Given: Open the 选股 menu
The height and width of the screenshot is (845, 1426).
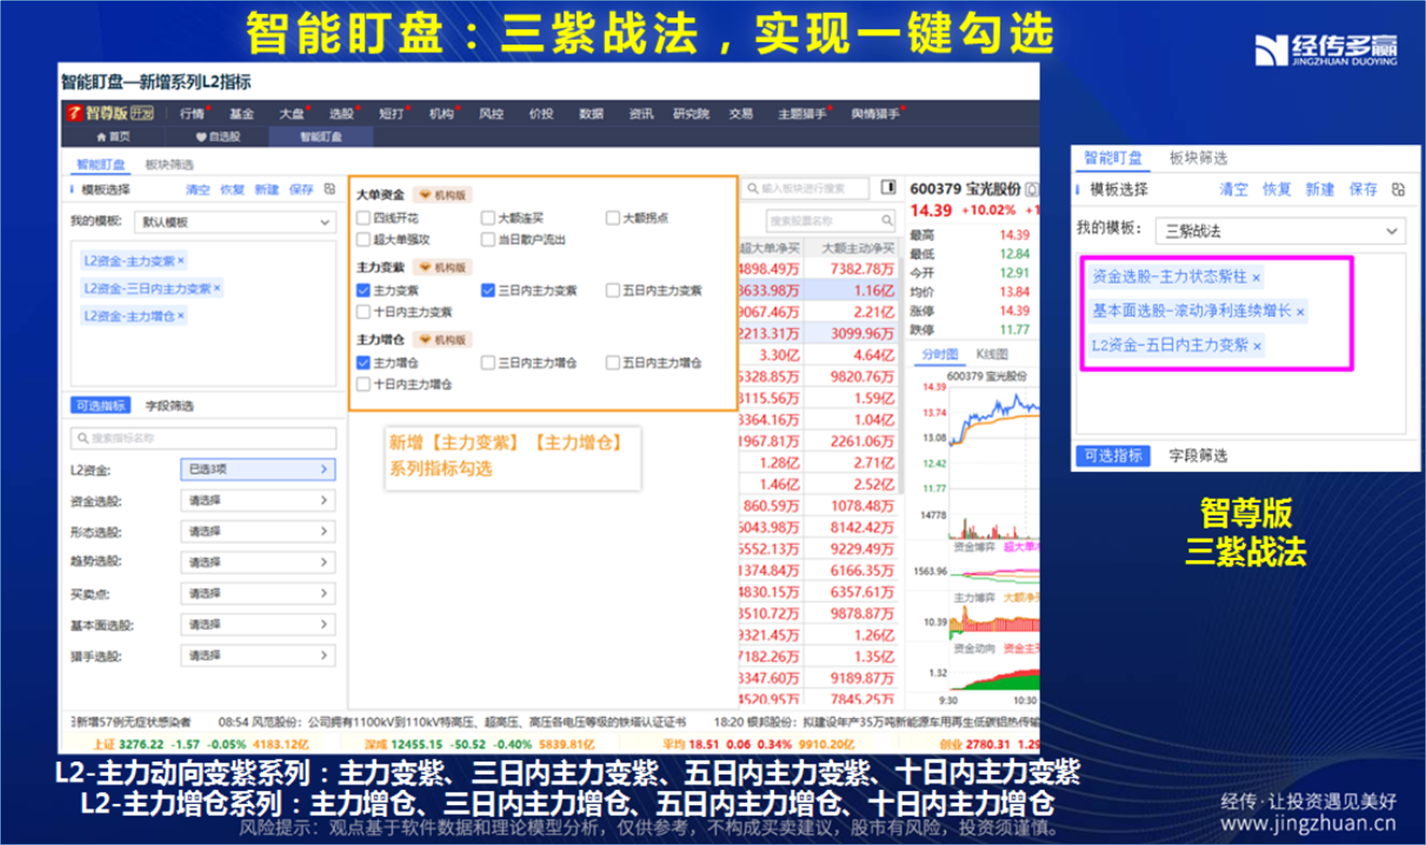Looking at the screenshot, I should pos(342,114).
